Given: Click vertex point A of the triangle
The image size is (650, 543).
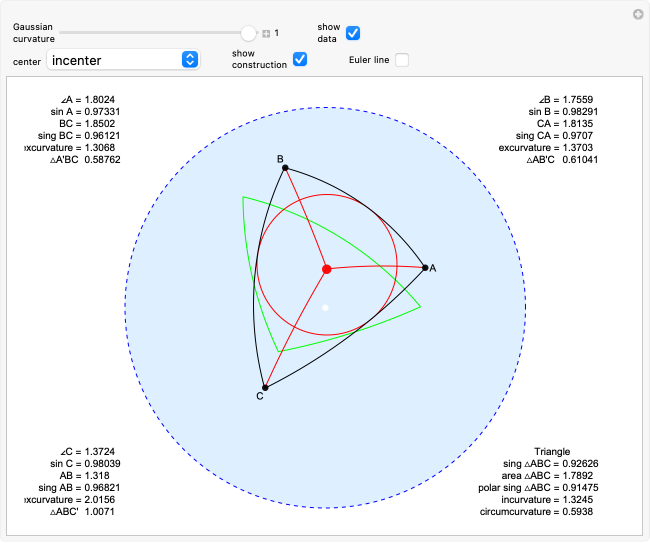Looking at the screenshot, I should pyautogui.click(x=425, y=267).
